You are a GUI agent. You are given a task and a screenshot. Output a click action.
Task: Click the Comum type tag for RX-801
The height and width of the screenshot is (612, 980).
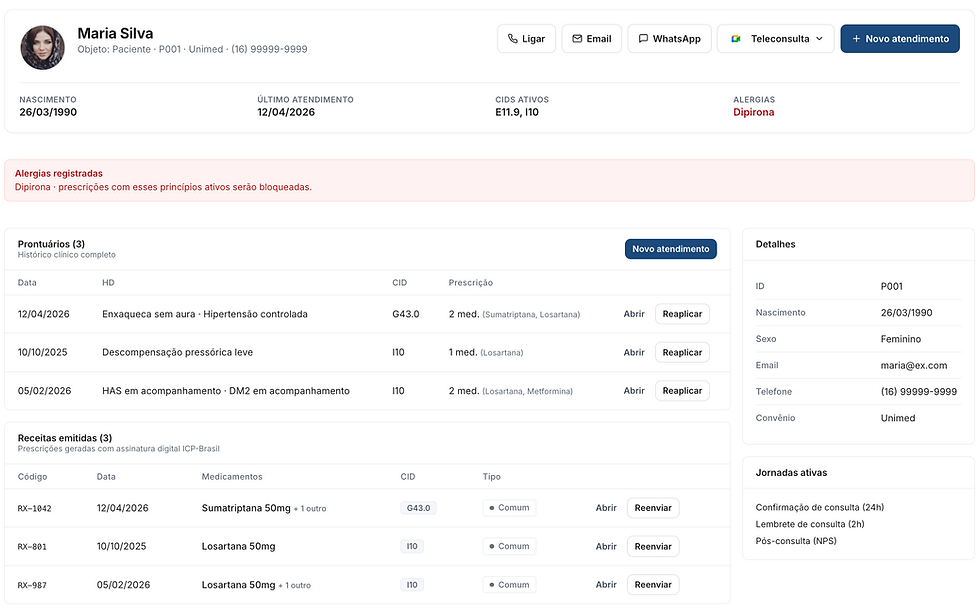pos(509,546)
